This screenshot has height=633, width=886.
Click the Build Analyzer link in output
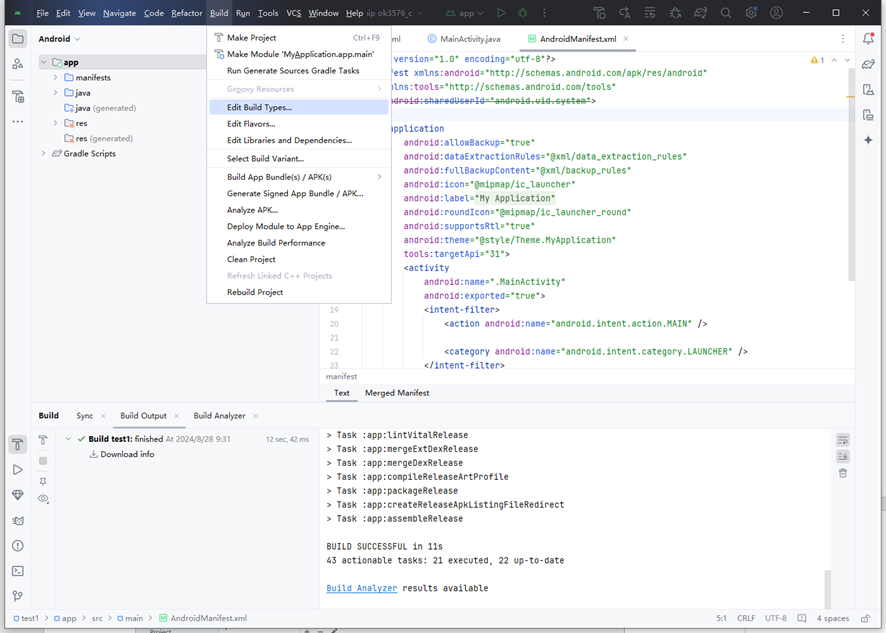click(x=362, y=588)
